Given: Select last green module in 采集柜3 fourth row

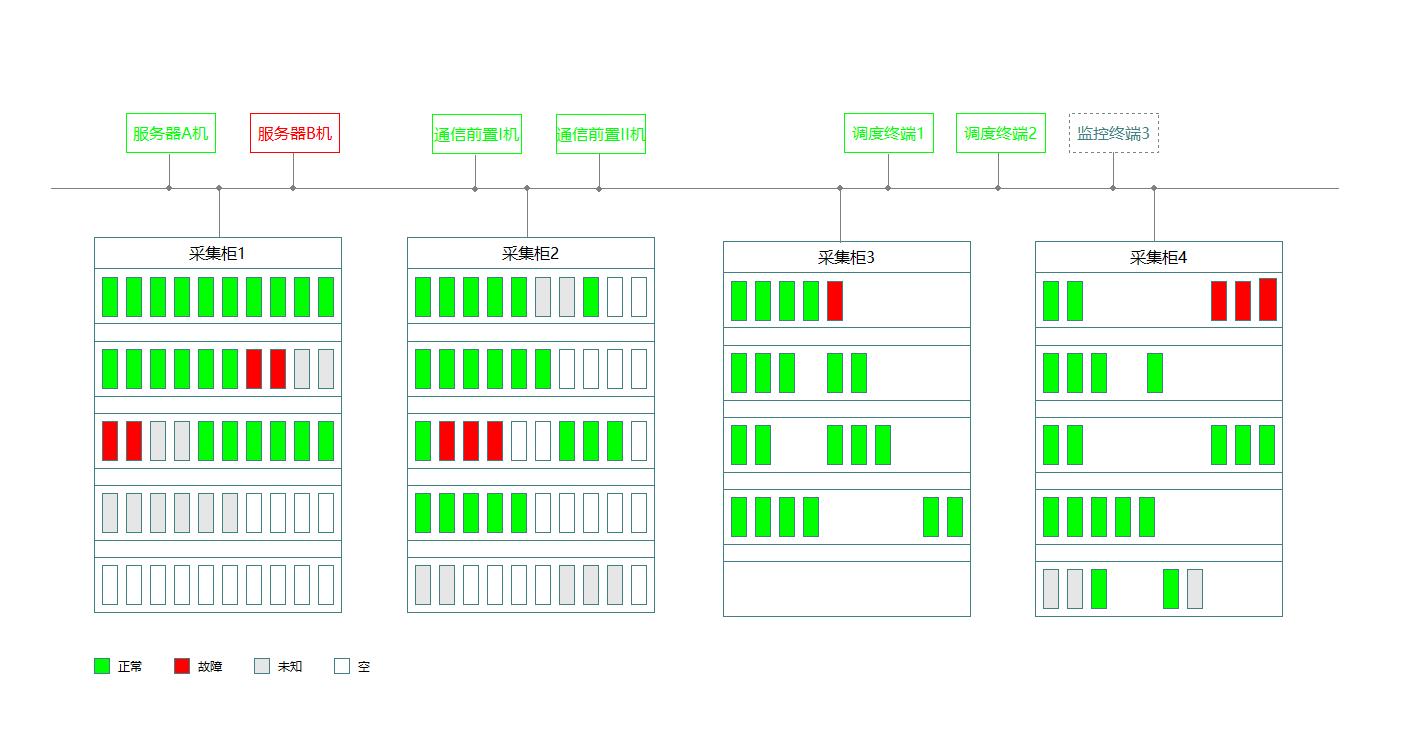Looking at the screenshot, I should pyautogui.click(x=955, y=517).
